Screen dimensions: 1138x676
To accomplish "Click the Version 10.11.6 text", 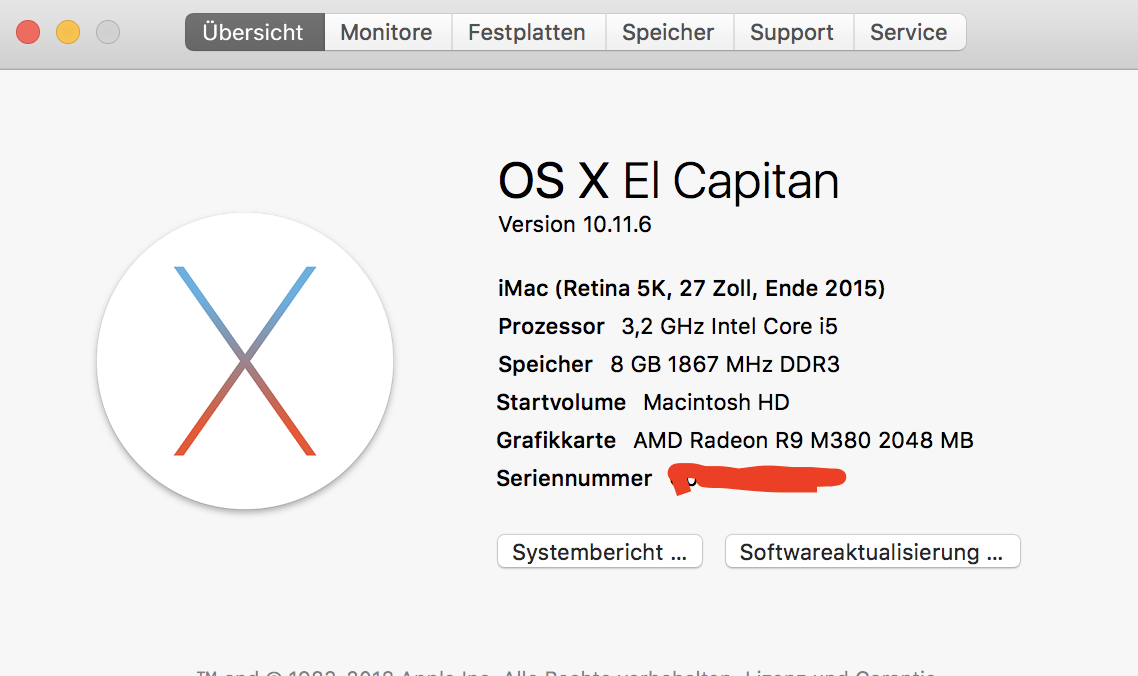I will [x=575, y=224].
